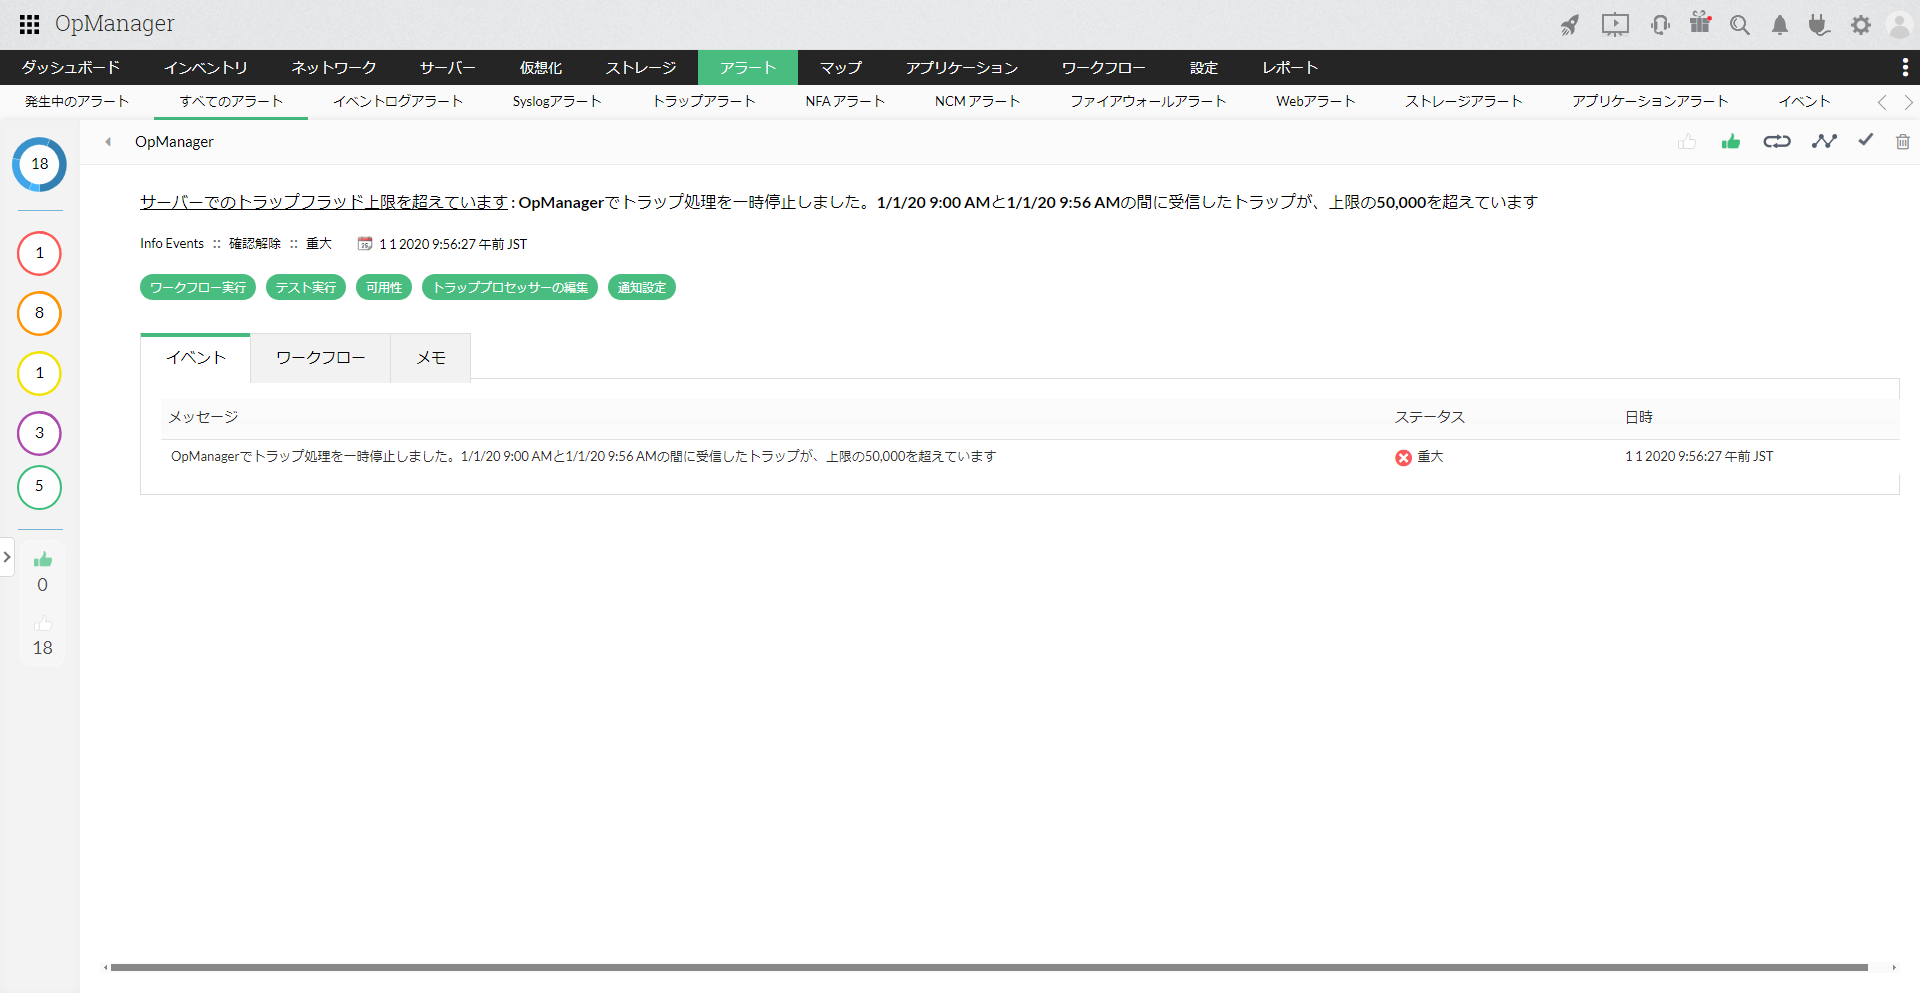
Task: Open the トラップアラート tab
Action: pyautogui.click(x=704, y=101)
